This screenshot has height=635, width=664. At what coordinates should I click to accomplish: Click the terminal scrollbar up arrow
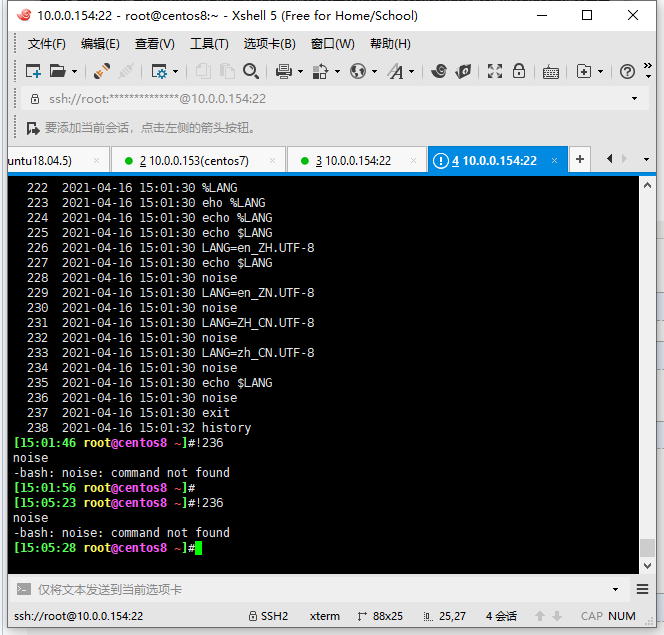tap(647, 185)
